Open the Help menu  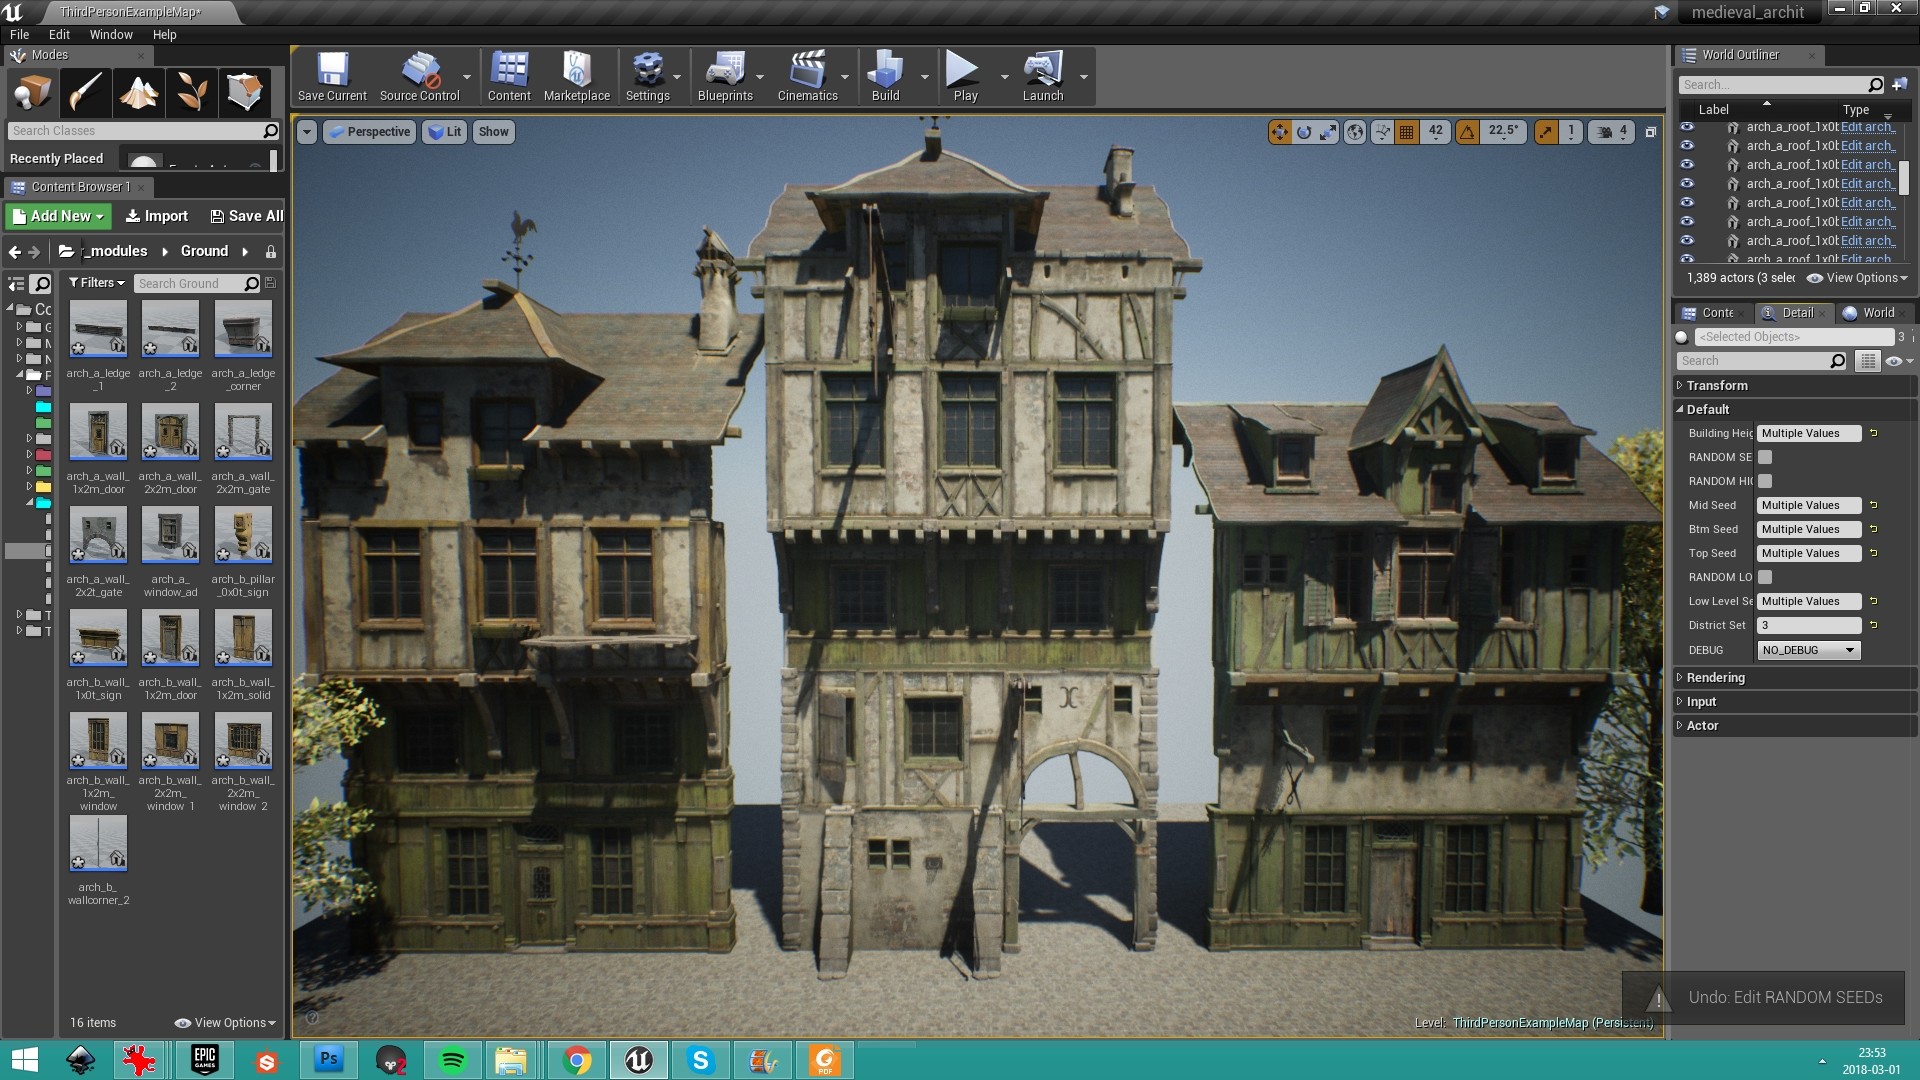coord(164,34)
